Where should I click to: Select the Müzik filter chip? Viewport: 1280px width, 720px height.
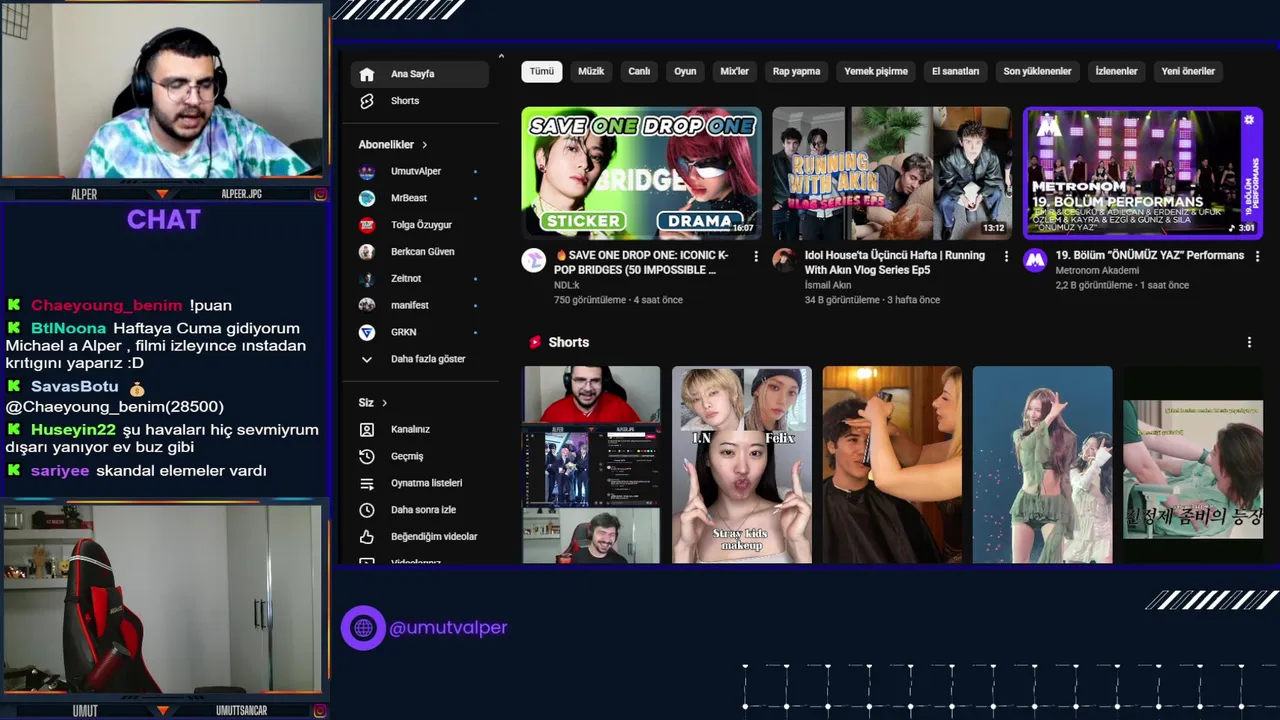click(x=591, y=71)
